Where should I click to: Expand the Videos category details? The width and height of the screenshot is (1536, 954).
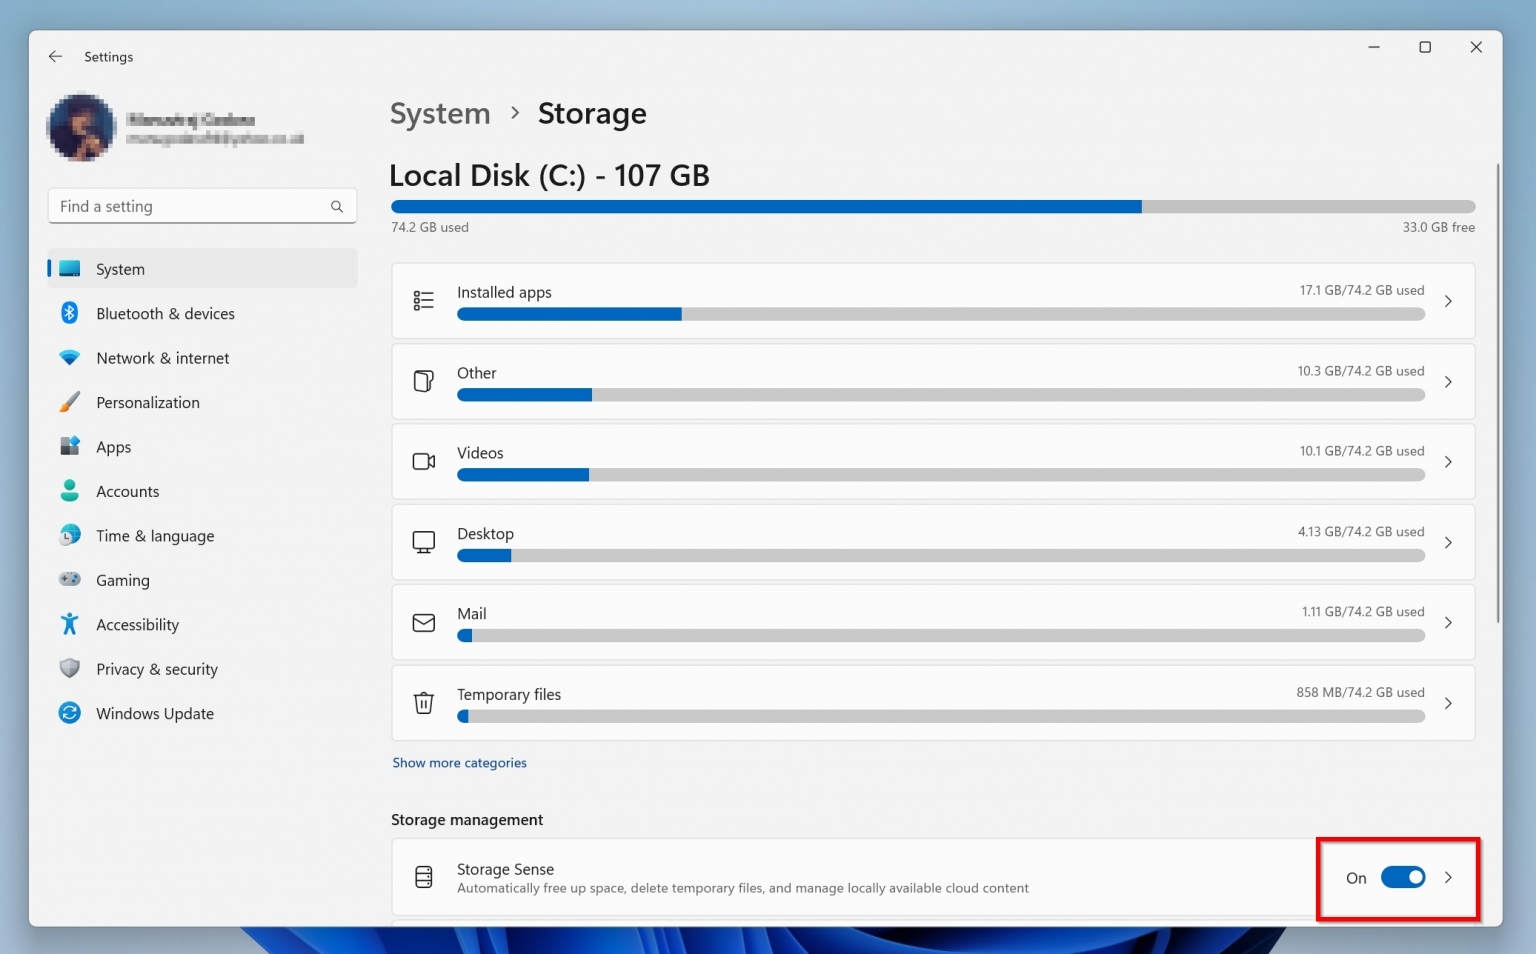point(1448,462)
